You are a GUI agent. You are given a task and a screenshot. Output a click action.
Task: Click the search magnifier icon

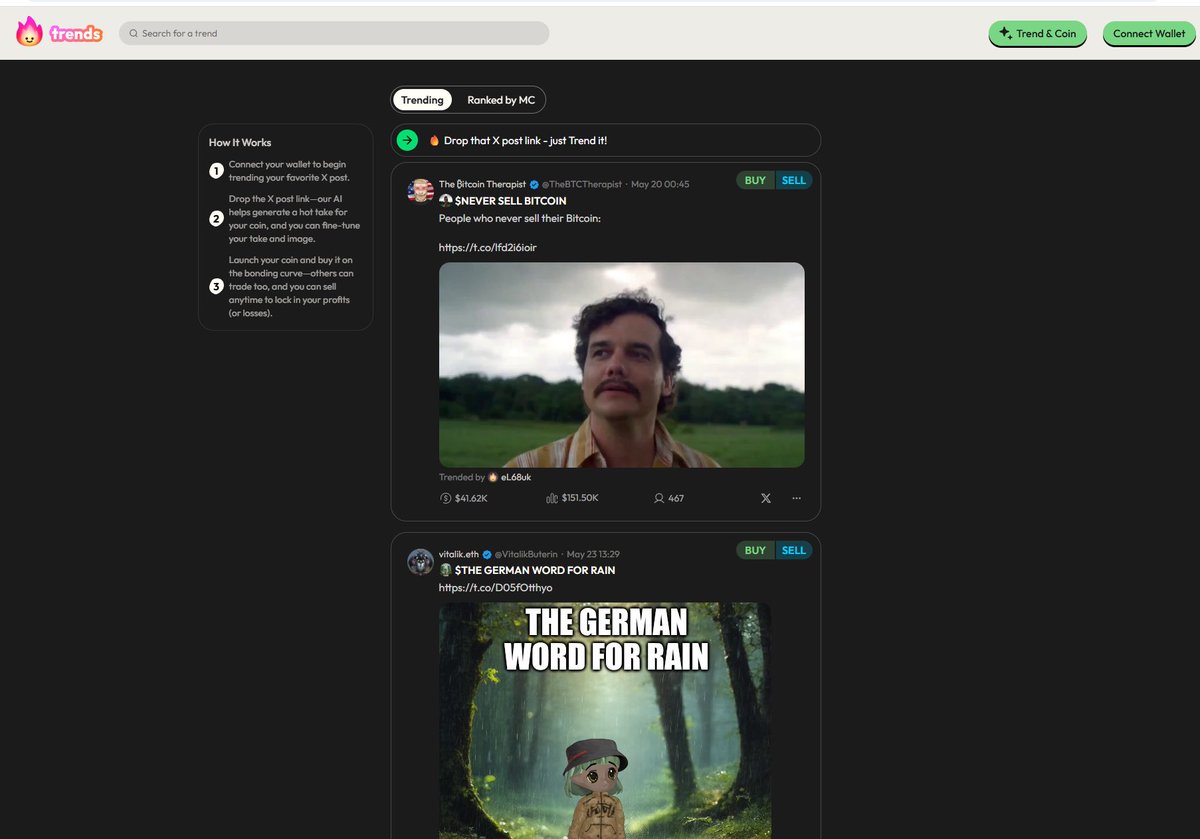click(133, 33)
